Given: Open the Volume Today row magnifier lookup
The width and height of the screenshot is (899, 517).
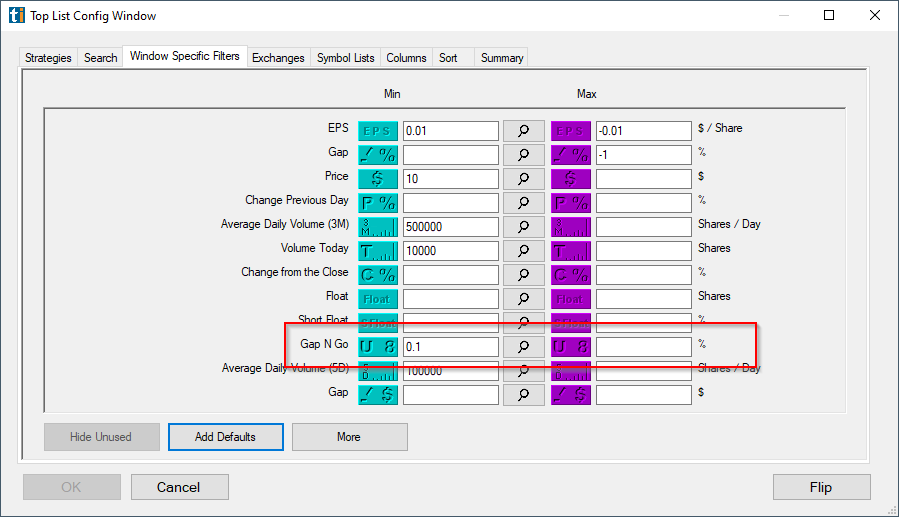Looking at the screenshot, I should pos(523,251).
